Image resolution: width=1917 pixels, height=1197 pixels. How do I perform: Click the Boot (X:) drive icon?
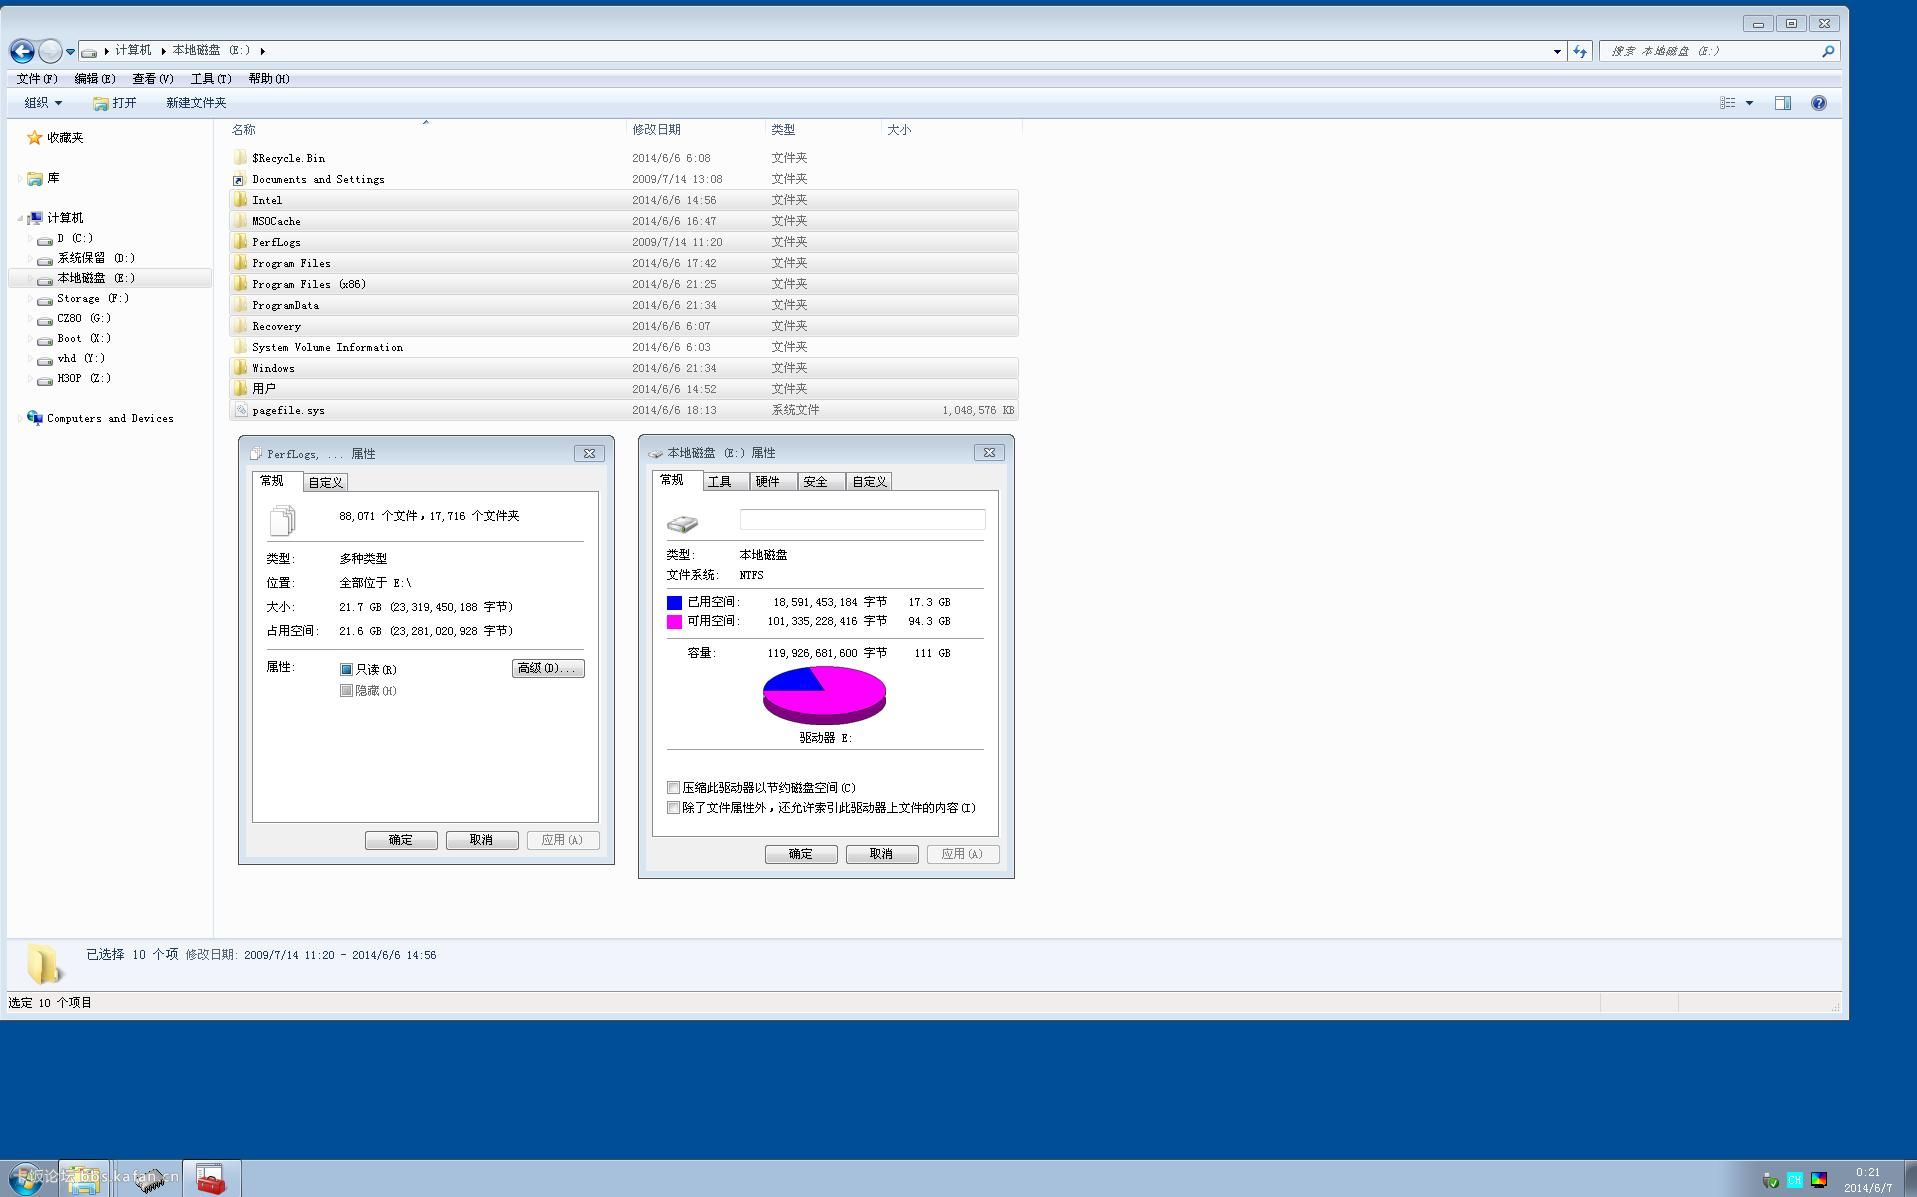pyautogui.click(x=45, y=339)
